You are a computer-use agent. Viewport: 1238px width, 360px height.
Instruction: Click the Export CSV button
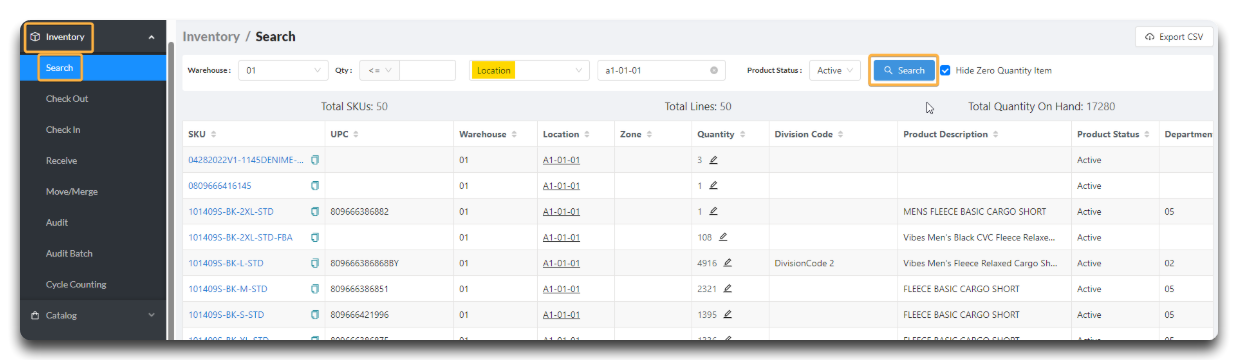pyautogui.click(x=1174, y=37)
